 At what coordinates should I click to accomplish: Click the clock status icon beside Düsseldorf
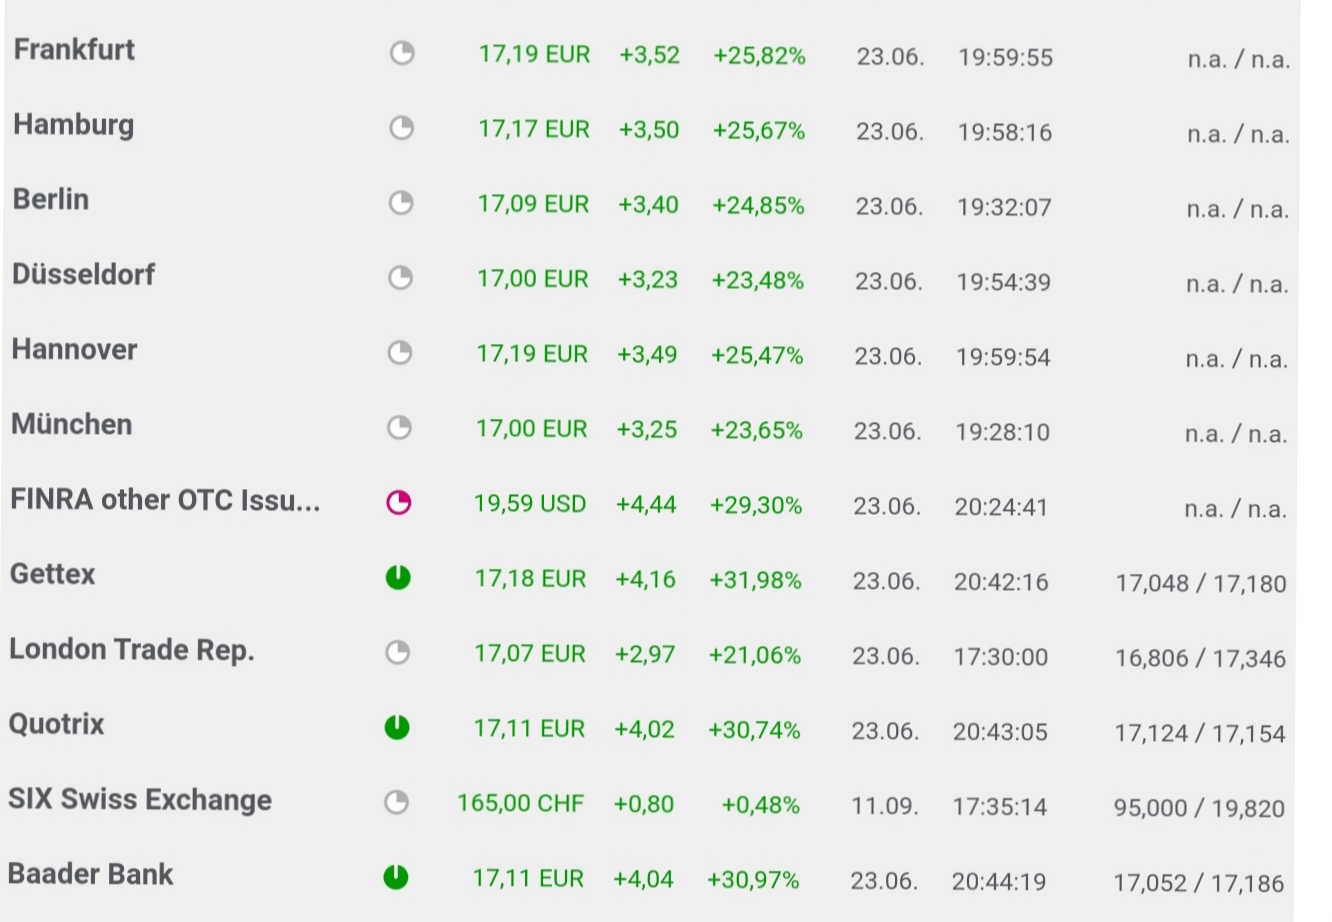tap(400, 277)
